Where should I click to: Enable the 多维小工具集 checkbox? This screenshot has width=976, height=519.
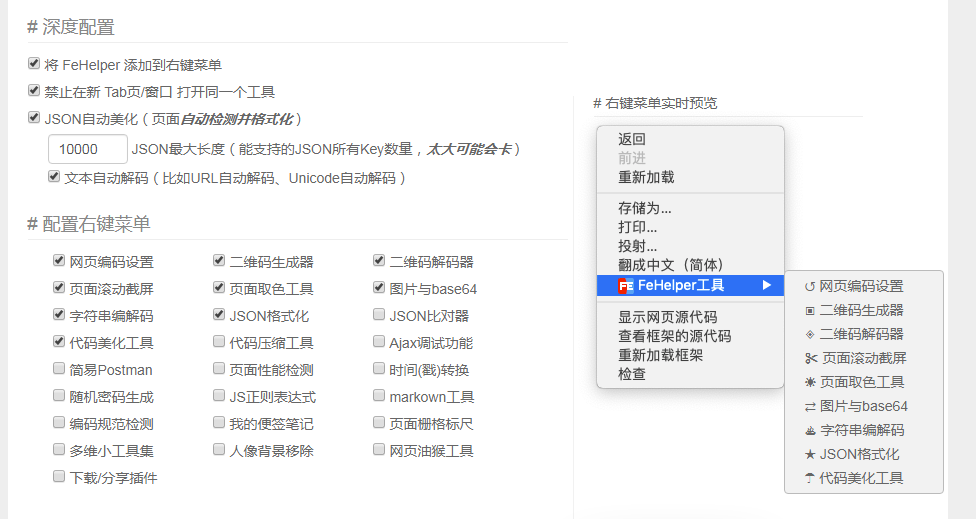[59, 449]
